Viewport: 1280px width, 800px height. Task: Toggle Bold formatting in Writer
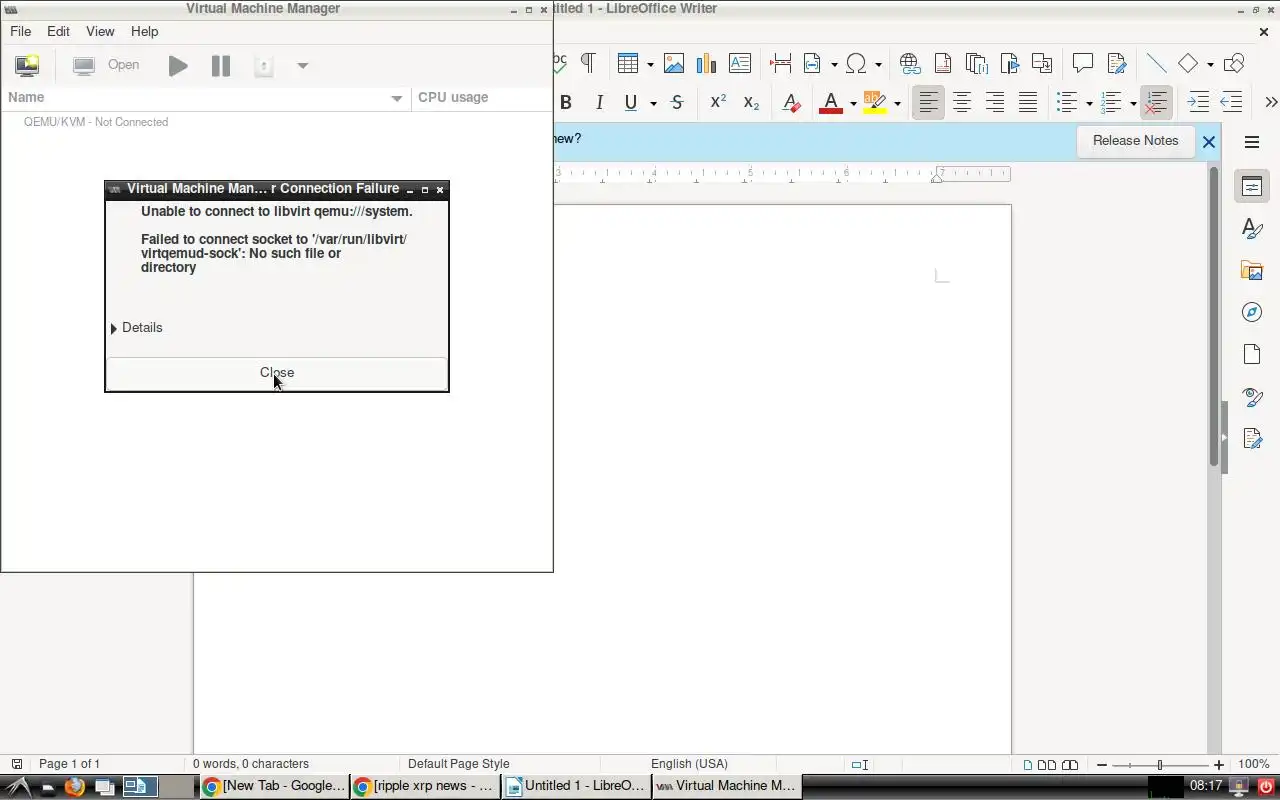tap(566, 102)
